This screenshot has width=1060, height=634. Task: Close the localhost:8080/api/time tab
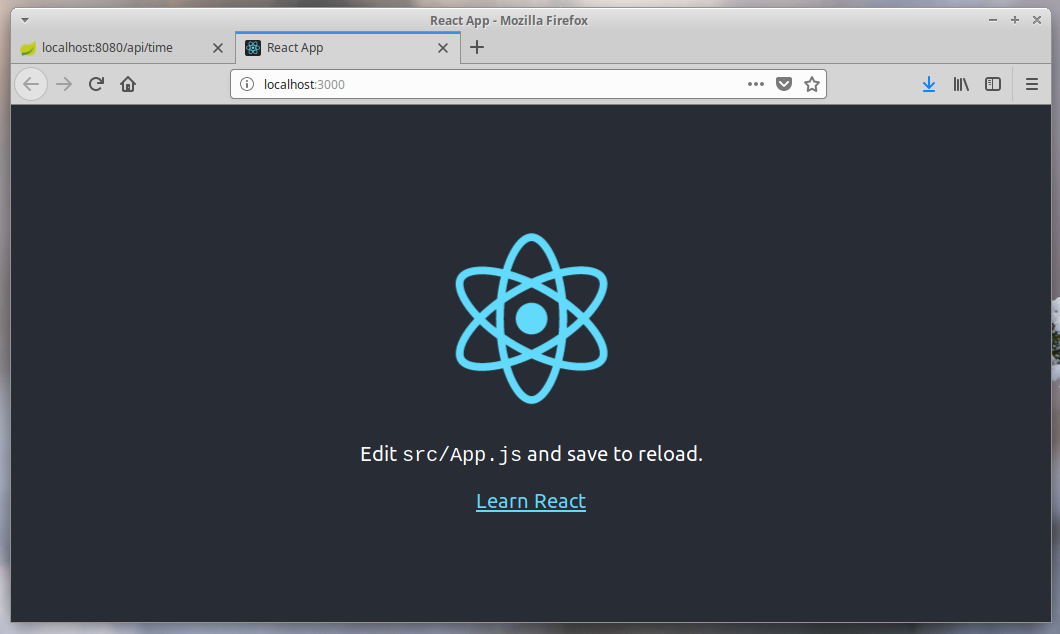click(218, 47)
